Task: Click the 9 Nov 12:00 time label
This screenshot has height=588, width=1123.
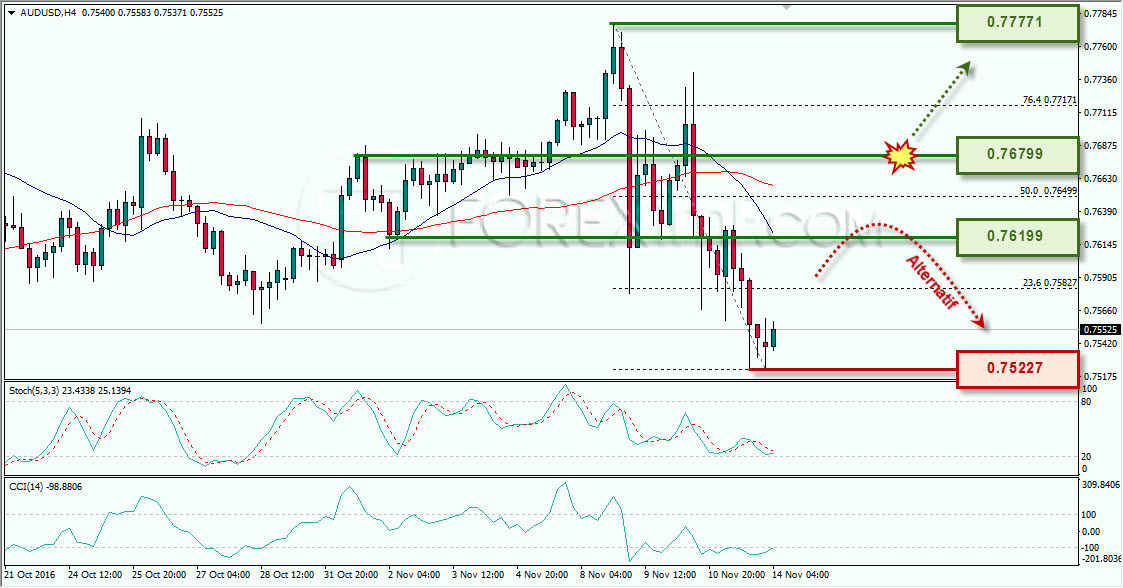Action: click(x=670, y=574)
